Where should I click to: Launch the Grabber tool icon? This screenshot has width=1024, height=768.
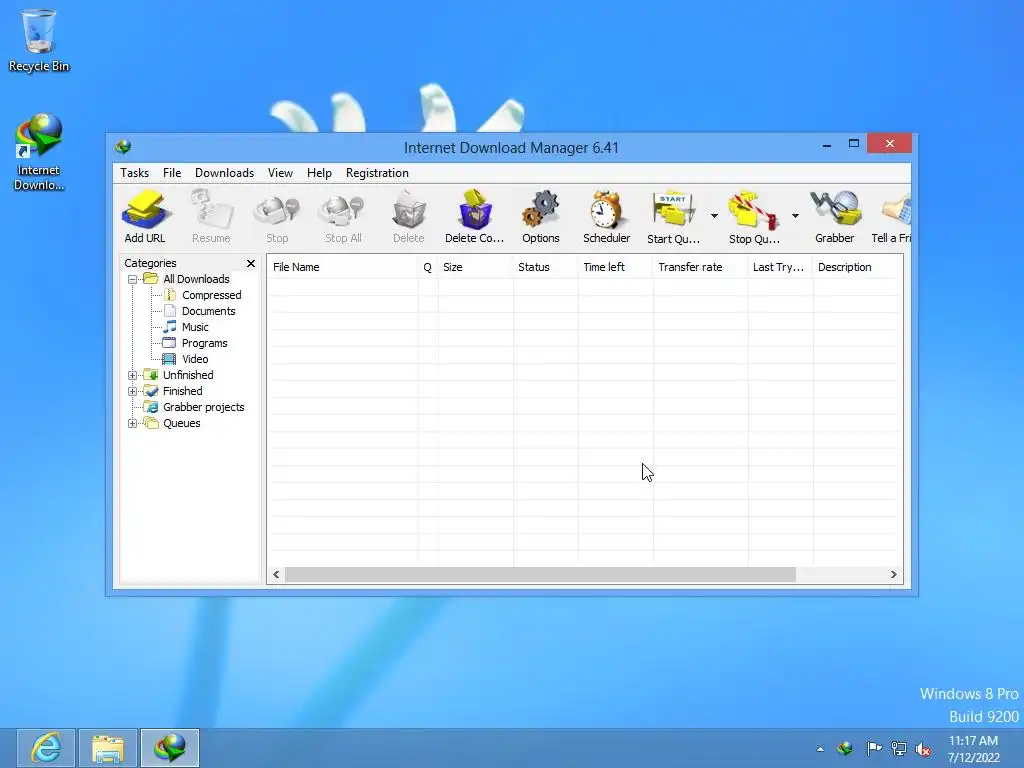(835, 217)
